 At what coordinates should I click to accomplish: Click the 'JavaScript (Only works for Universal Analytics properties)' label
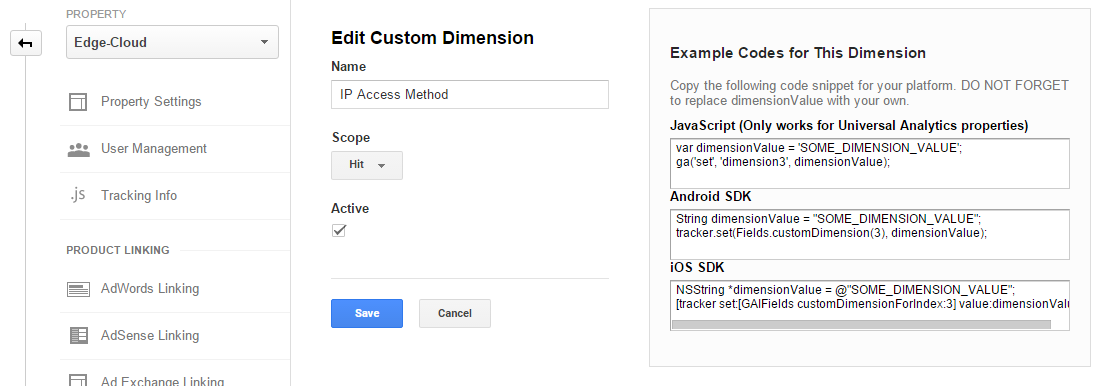point(849,126)
